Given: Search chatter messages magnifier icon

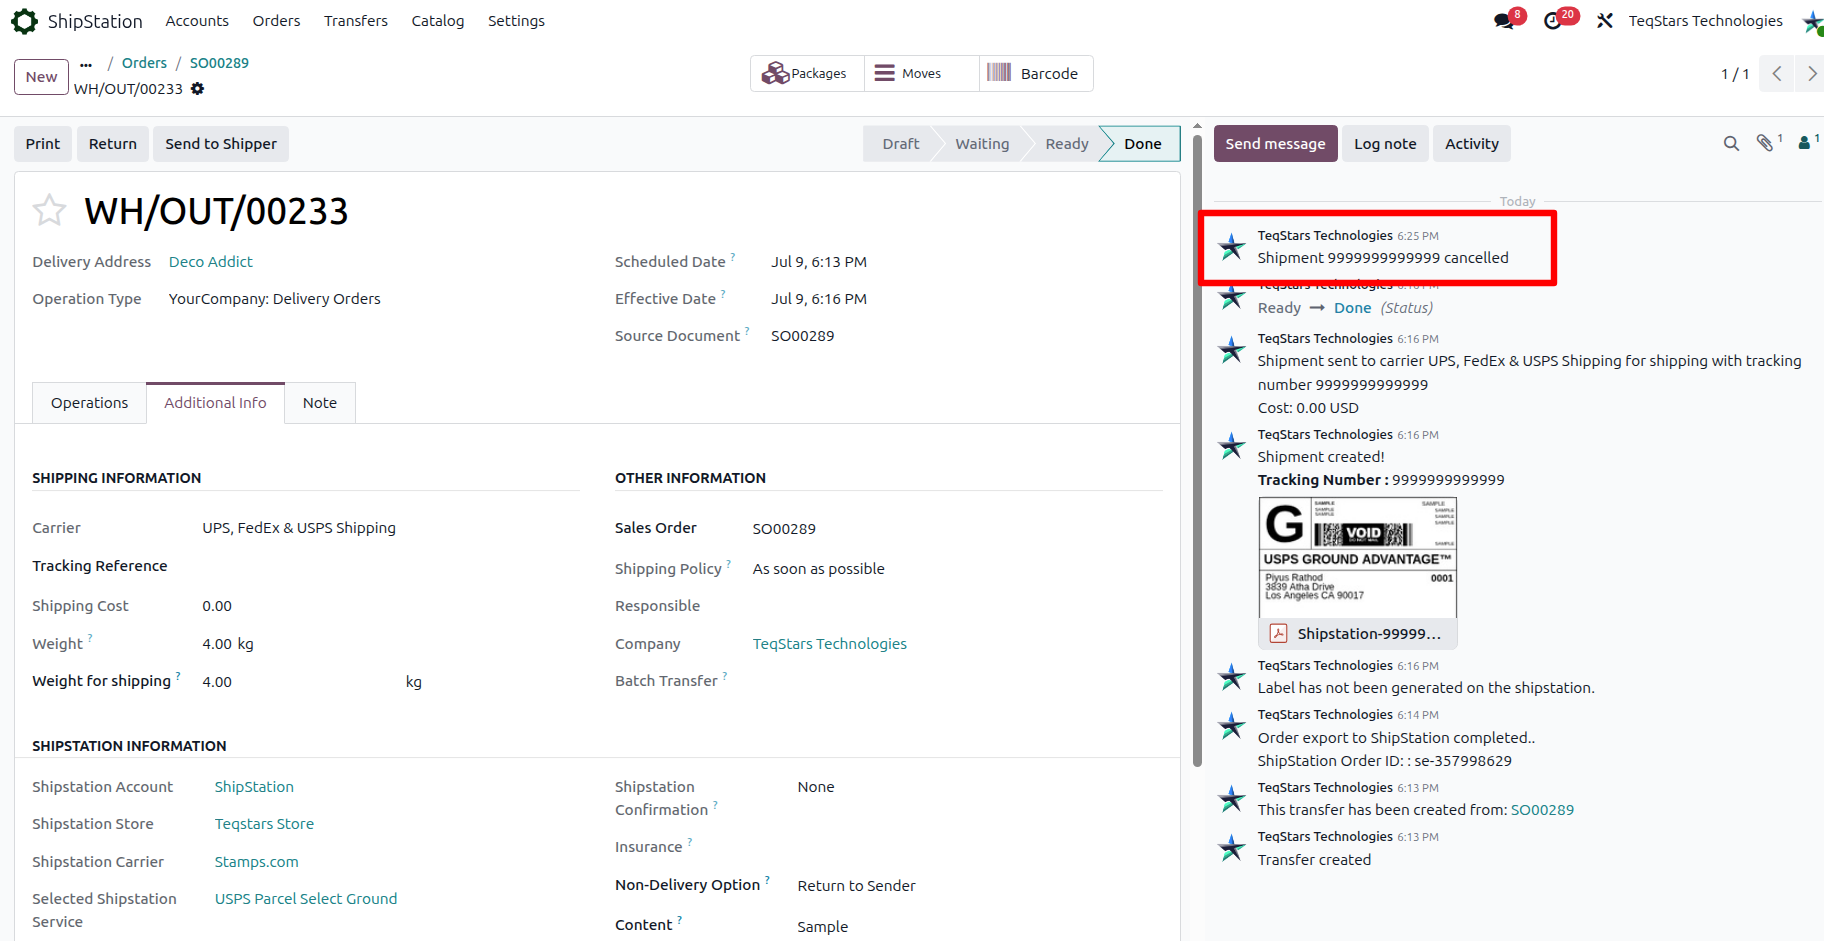Looking at the screenshot, I should [1731, 144].
